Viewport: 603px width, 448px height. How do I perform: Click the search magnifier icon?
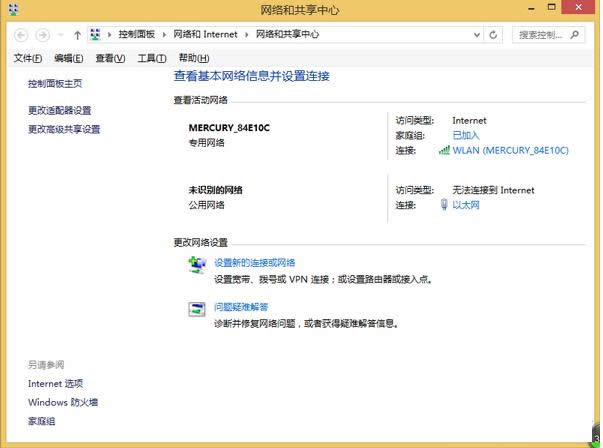point(575,35)
